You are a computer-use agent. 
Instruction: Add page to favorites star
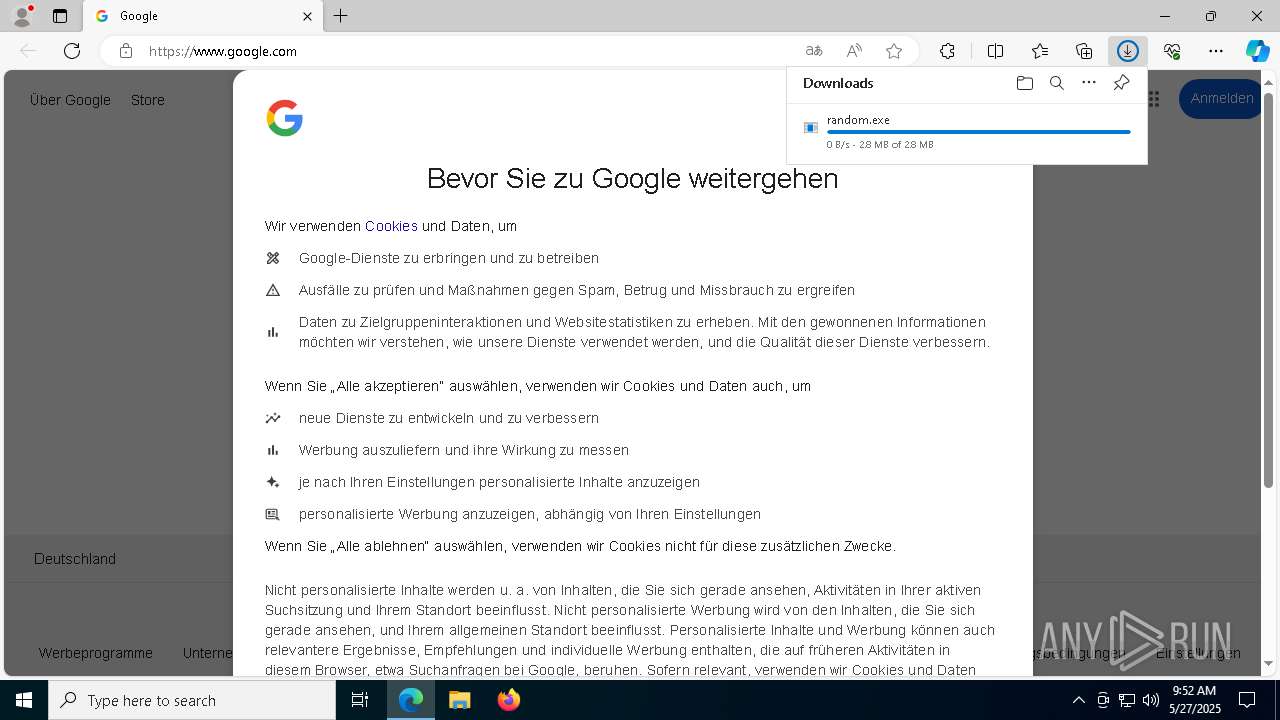tap(894, 51)
